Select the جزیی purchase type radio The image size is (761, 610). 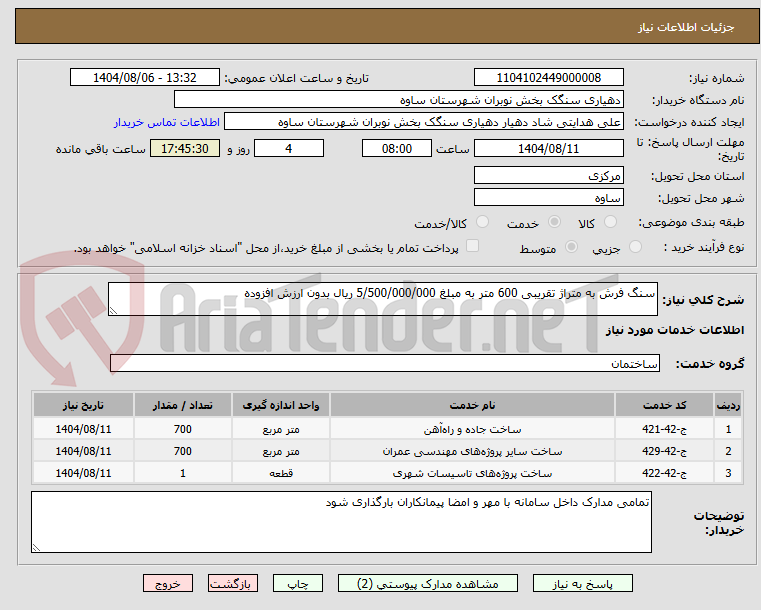coord(635,247)
